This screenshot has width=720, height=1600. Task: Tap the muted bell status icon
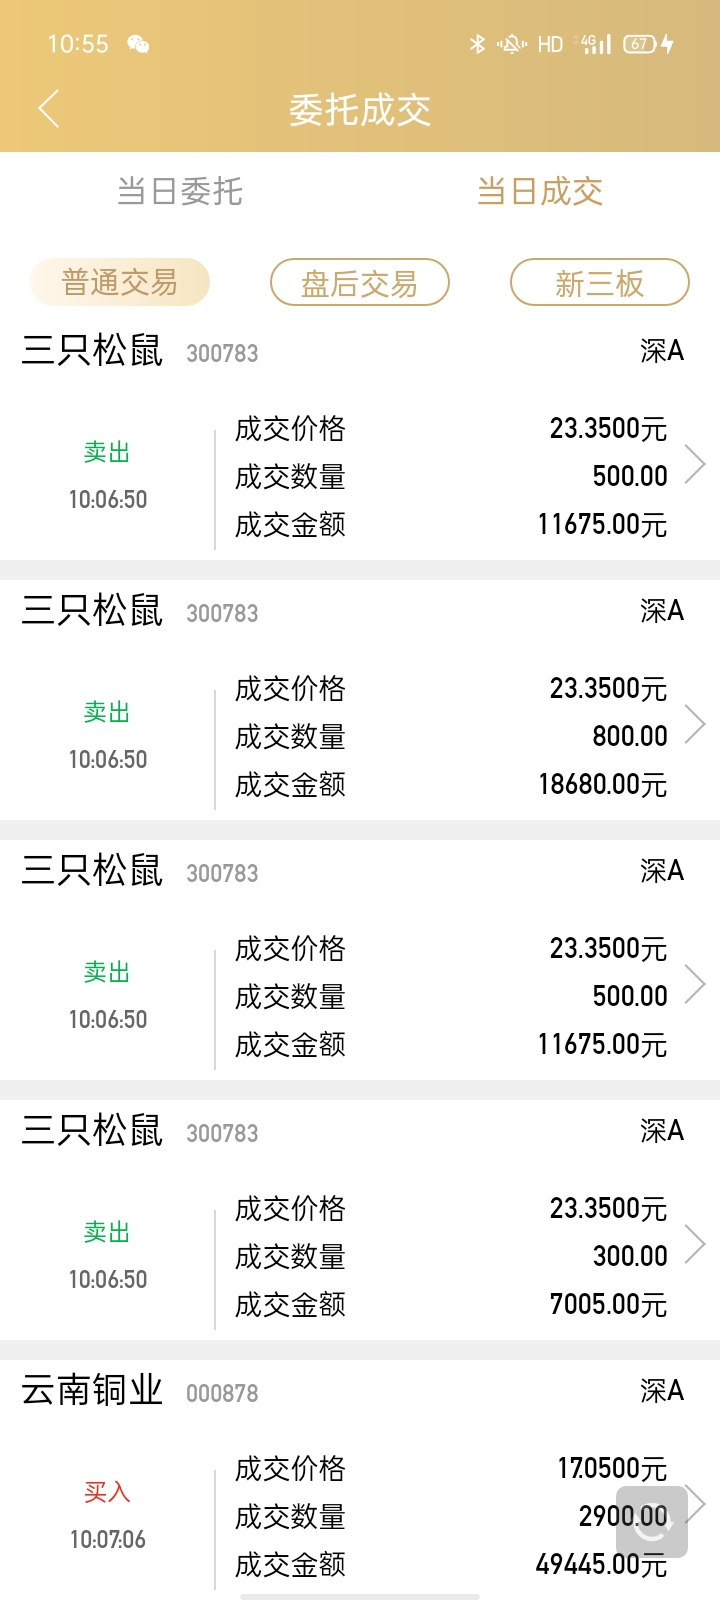tap(512, 44)
